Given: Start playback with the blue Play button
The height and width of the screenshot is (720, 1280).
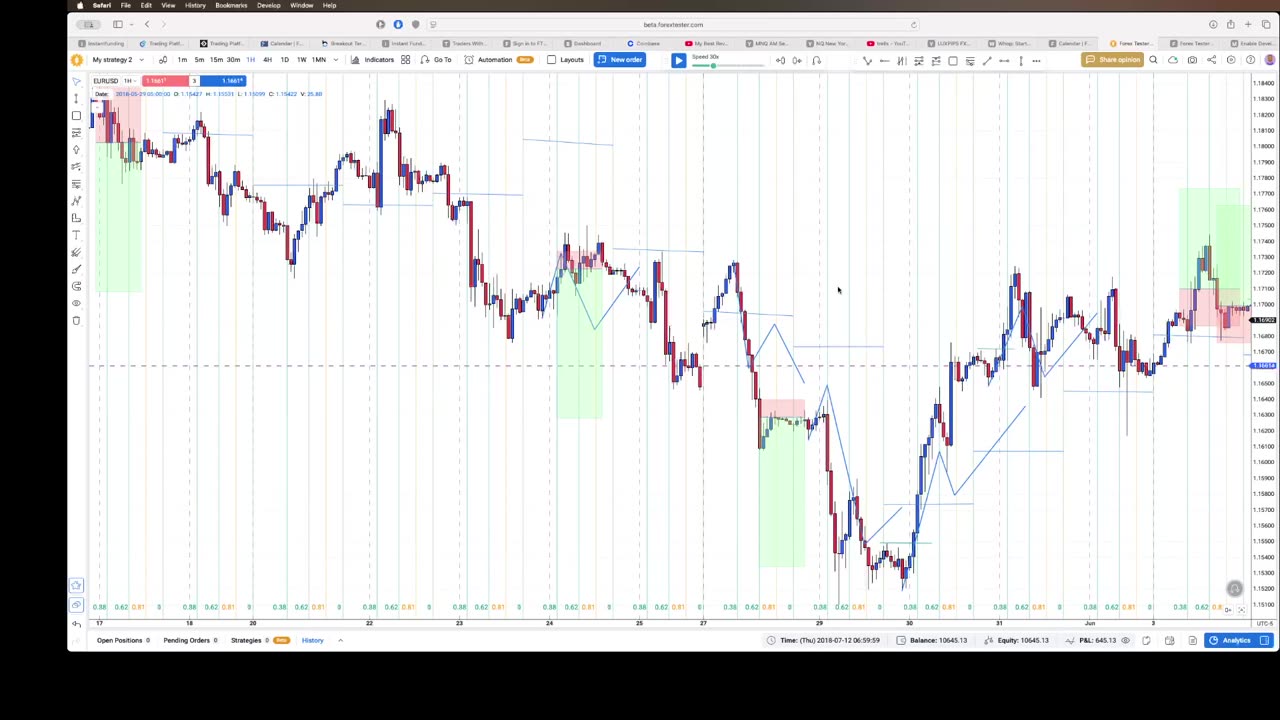Looking at the screenshot, I should point(678,60).
